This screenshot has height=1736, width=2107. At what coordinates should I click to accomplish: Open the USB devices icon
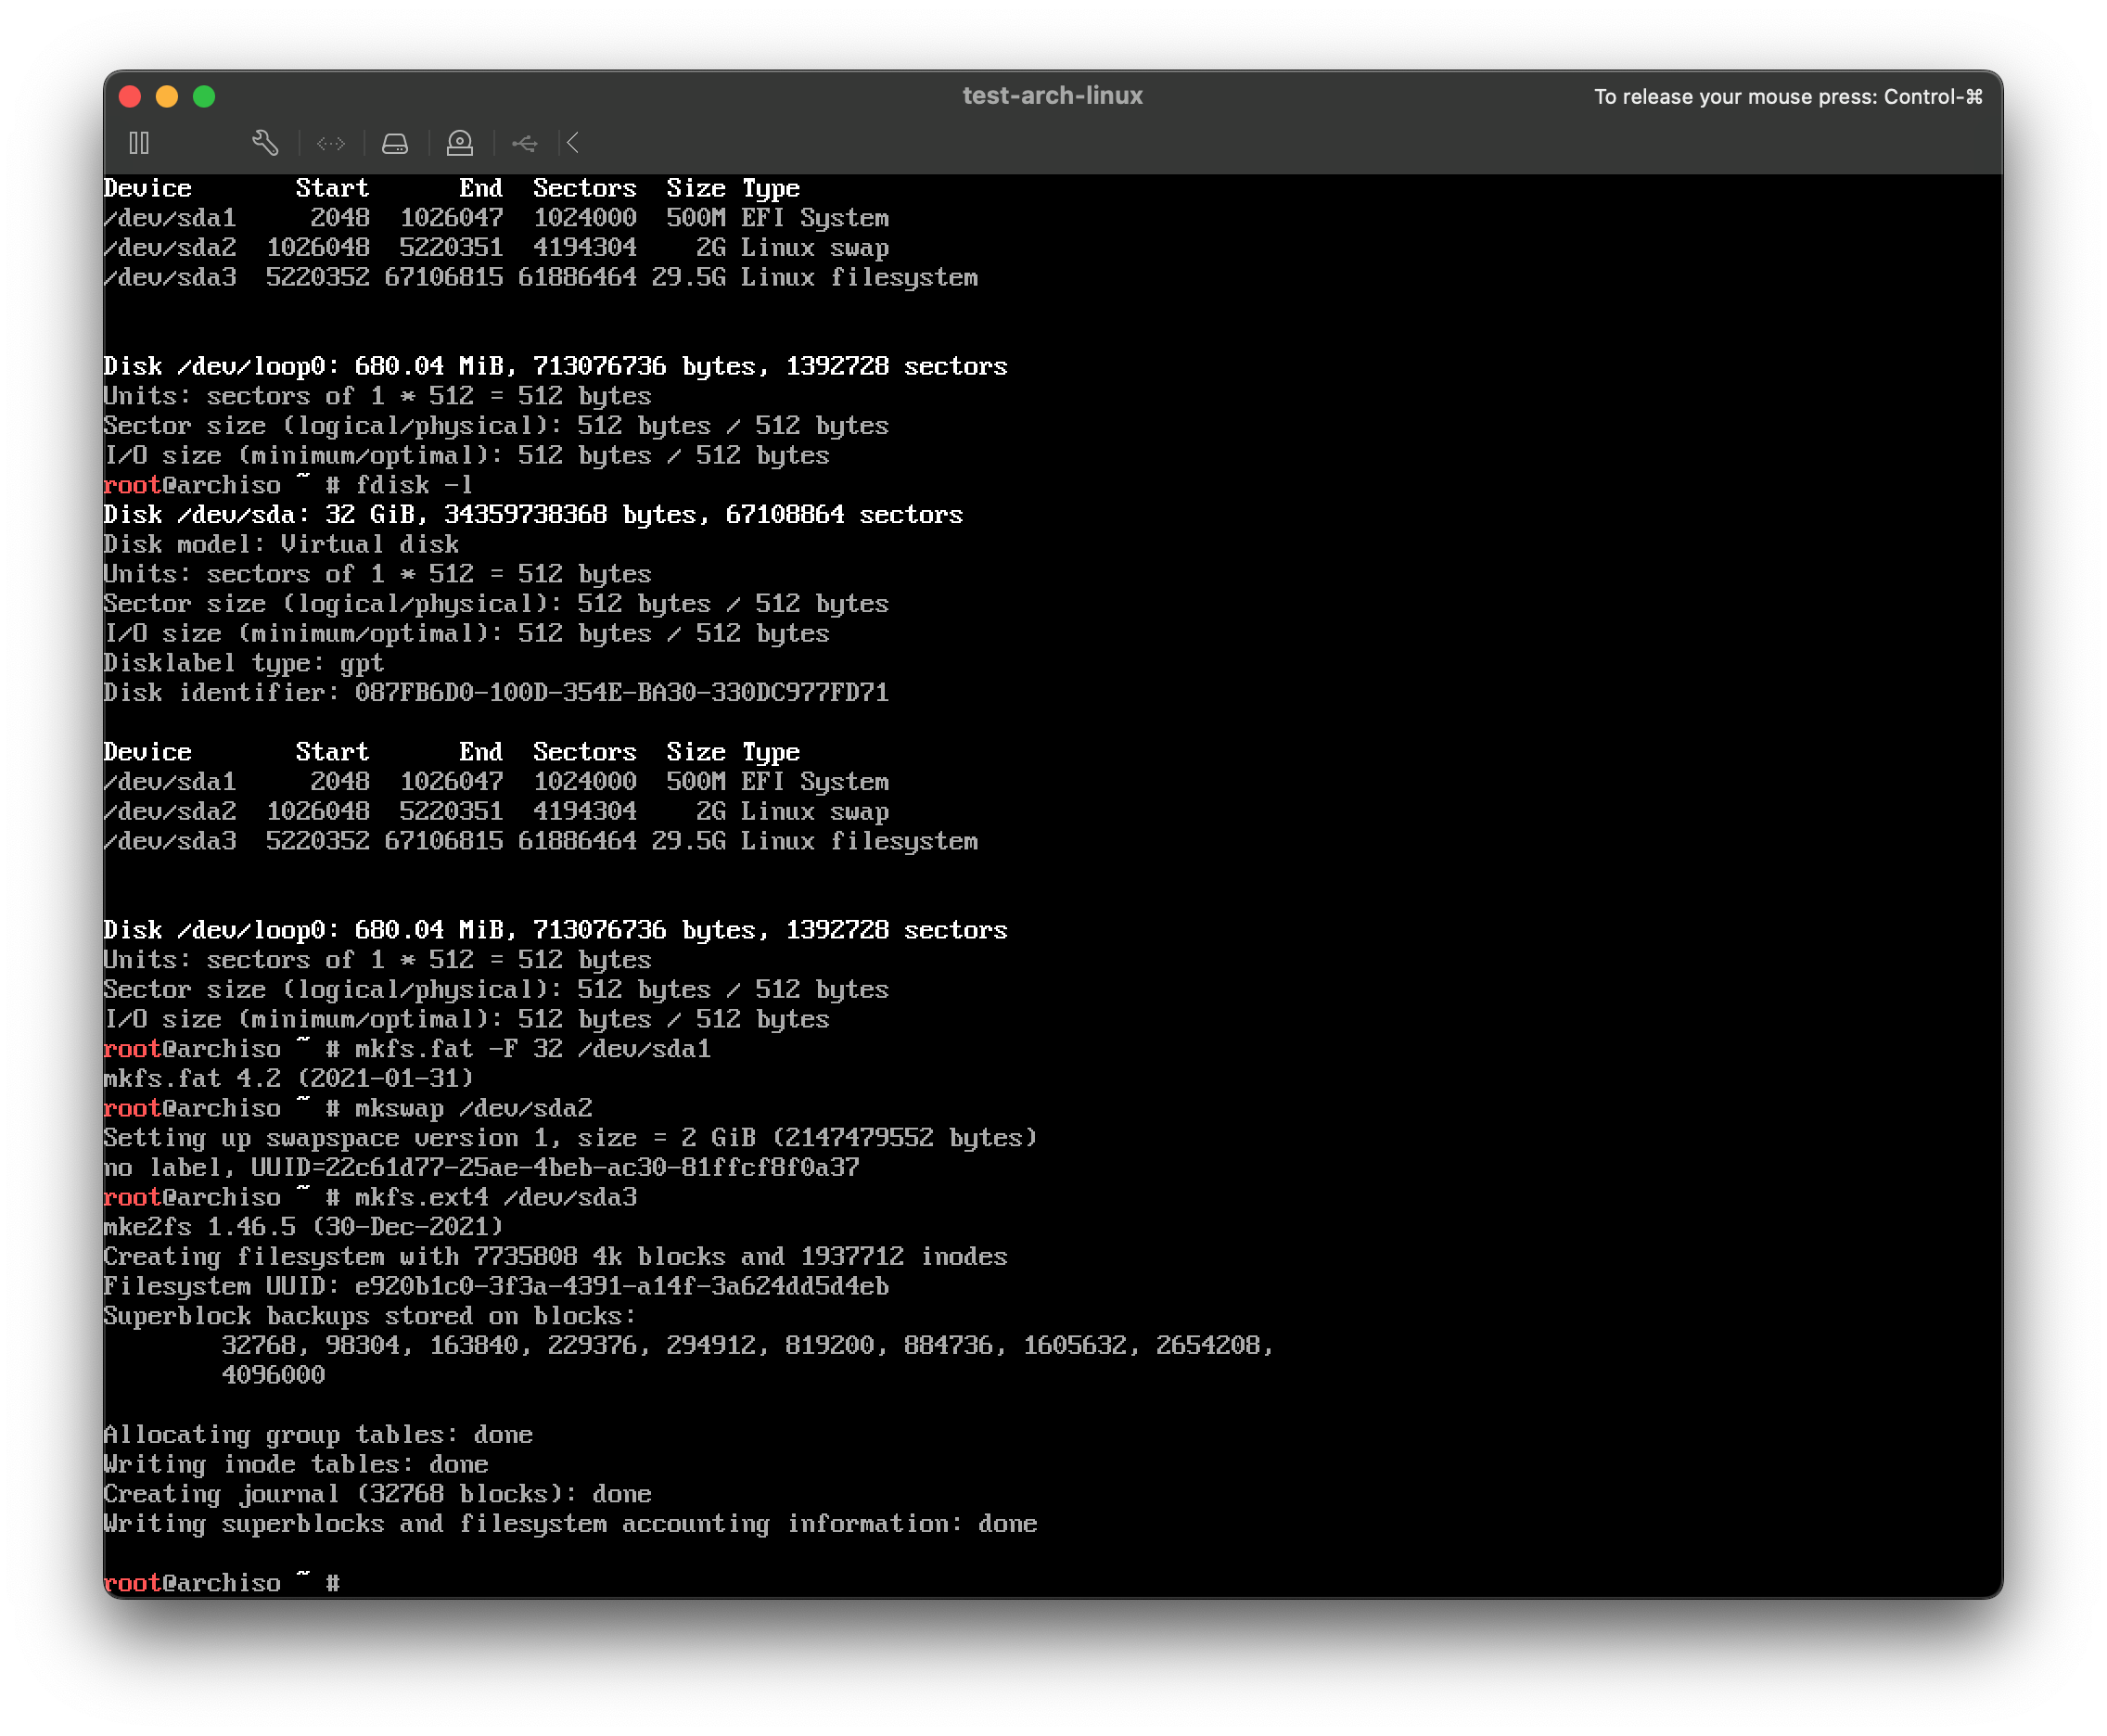point(525,143)
